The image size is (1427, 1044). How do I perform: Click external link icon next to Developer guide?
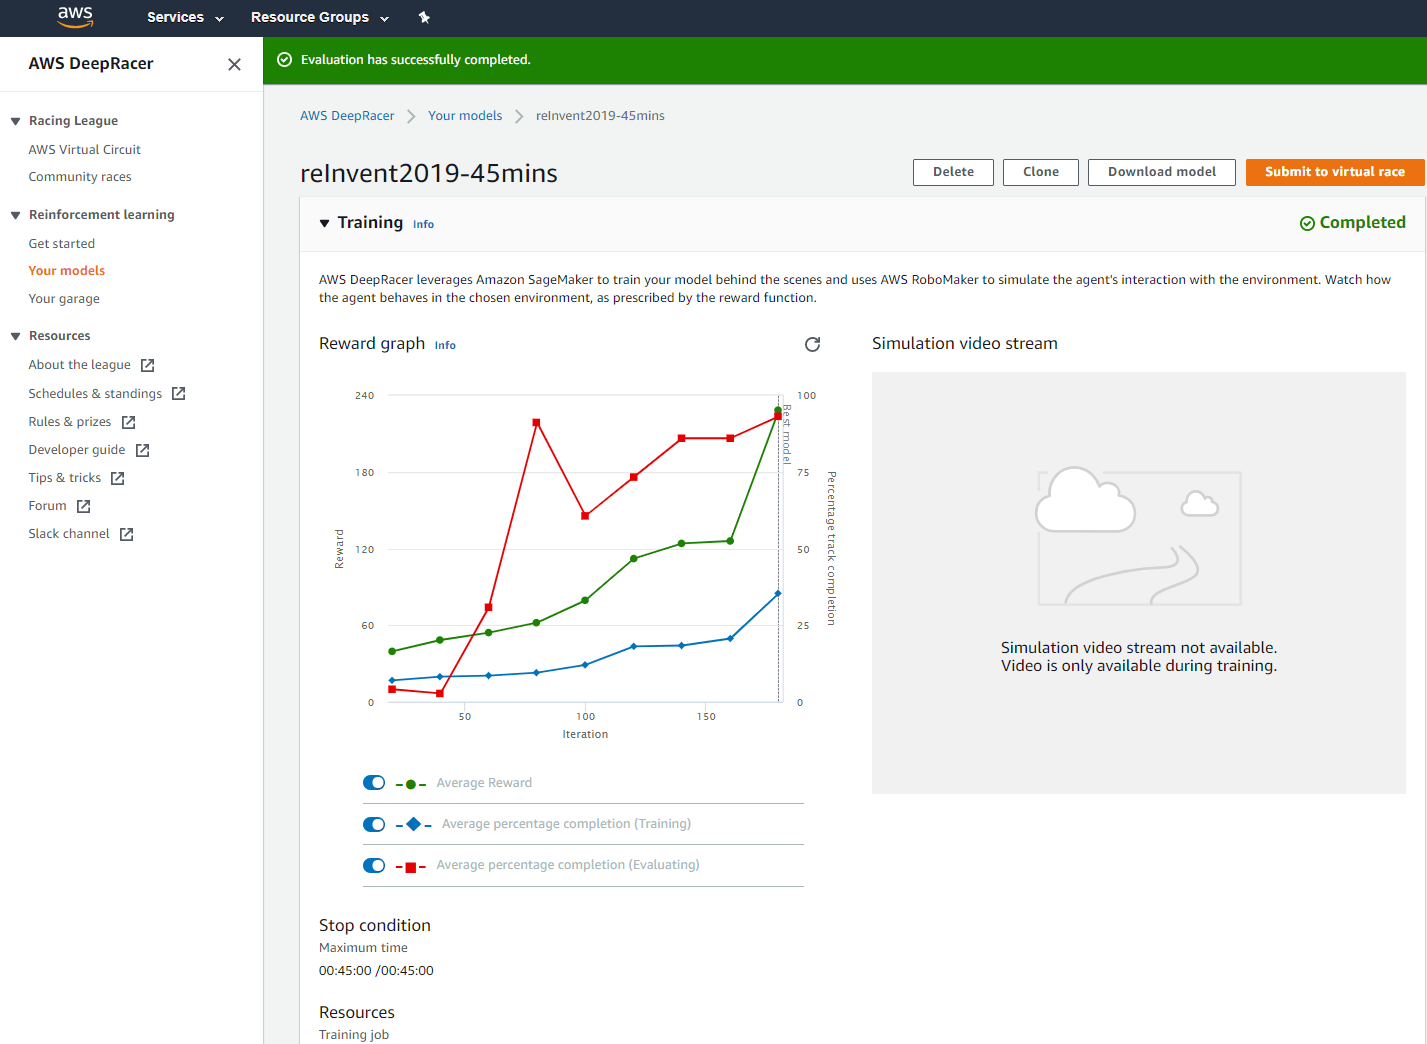(x=142, y=450)
